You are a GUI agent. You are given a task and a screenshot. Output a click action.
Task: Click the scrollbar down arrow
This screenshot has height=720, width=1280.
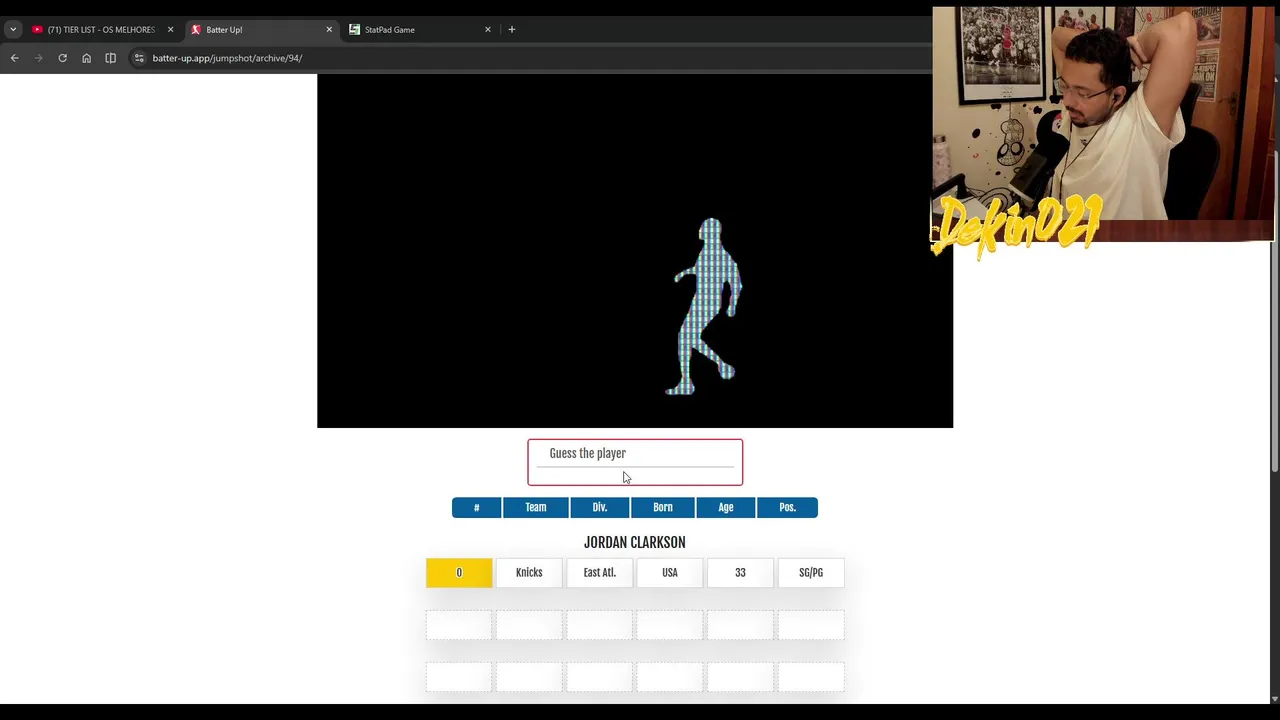point(1275,698)
